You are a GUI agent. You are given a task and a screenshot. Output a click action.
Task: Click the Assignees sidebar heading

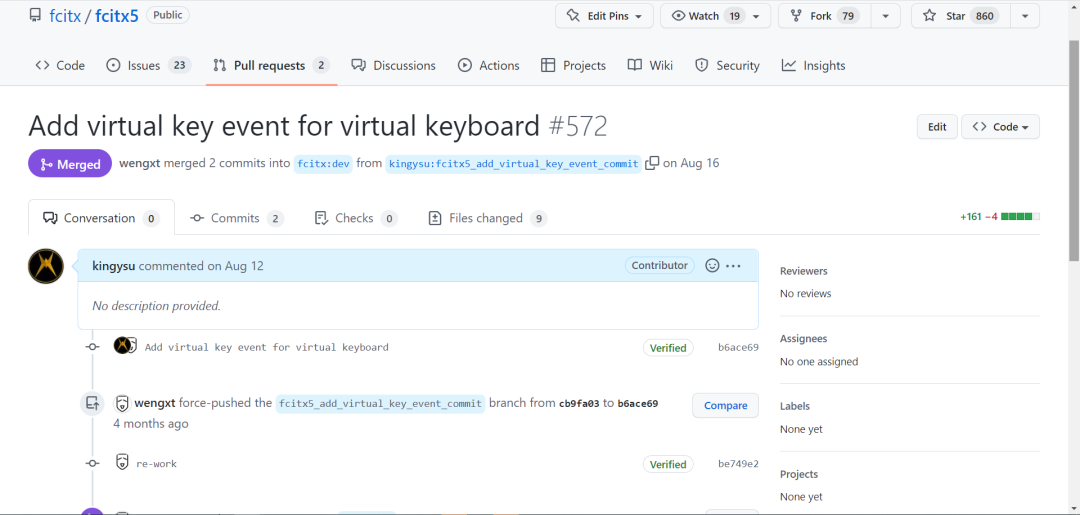[x=803, y=339]
